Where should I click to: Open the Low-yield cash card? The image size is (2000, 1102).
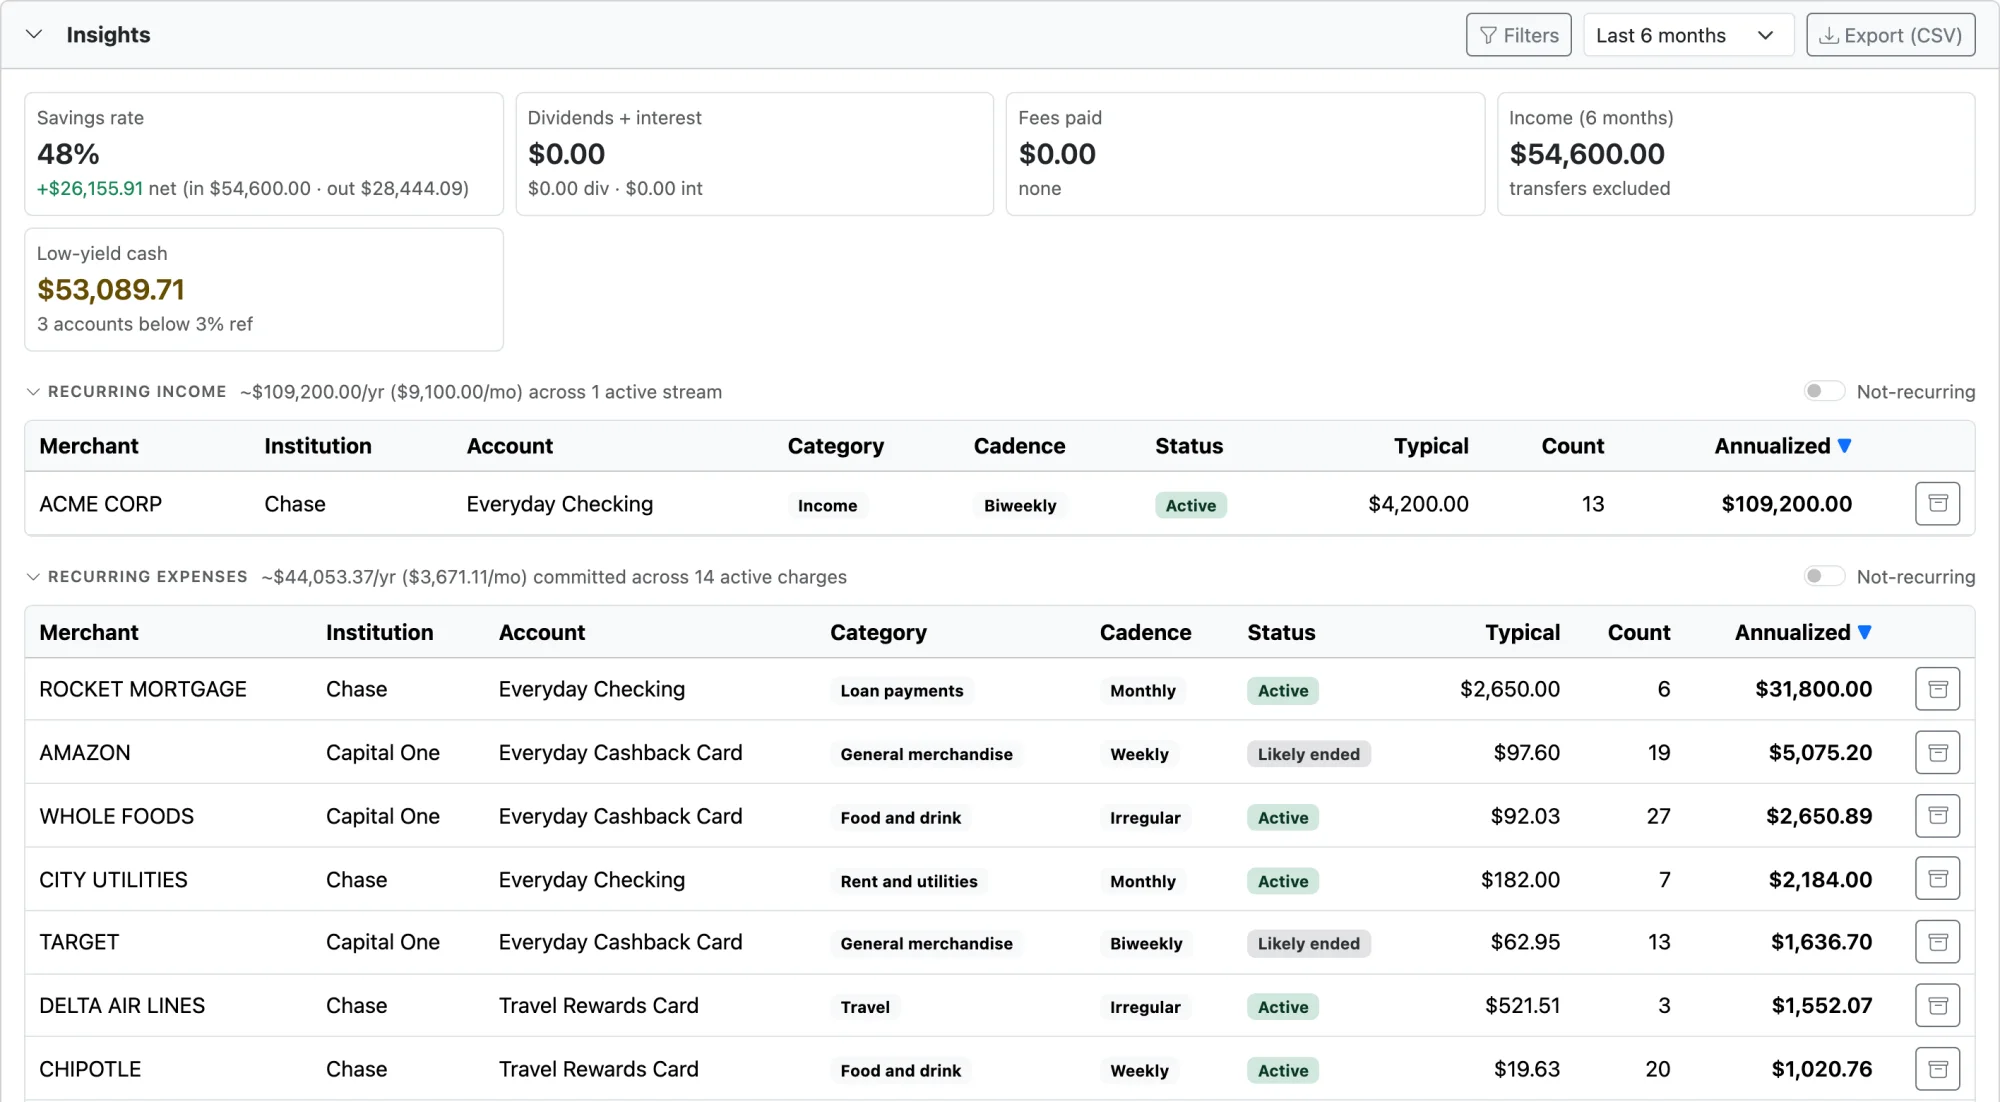[x=264, y=290]
